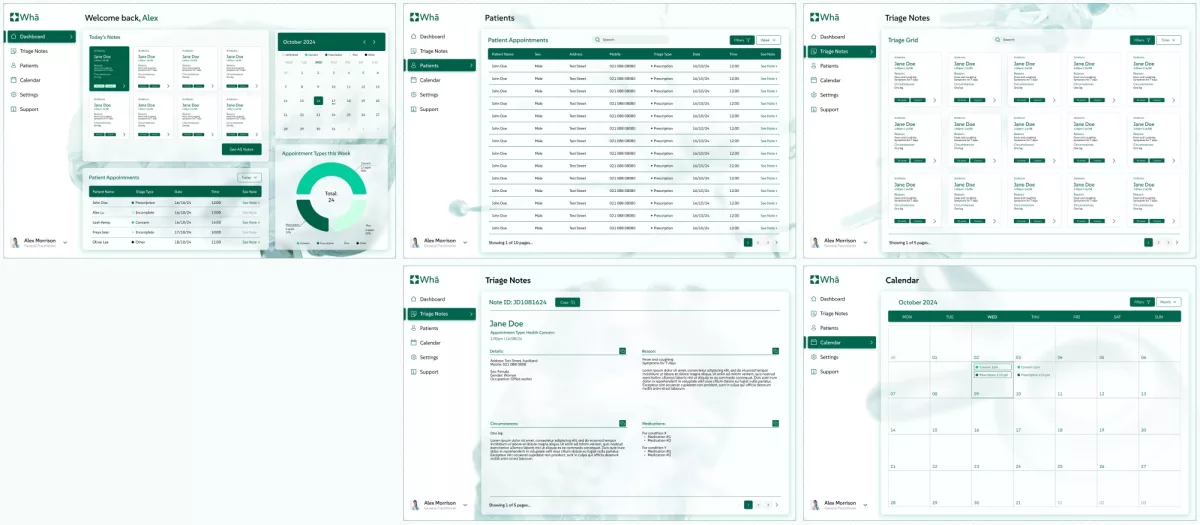Click the copy icon beside the Details heading
The width and height of the screenshot is (1200, 525).
[623, 351]
